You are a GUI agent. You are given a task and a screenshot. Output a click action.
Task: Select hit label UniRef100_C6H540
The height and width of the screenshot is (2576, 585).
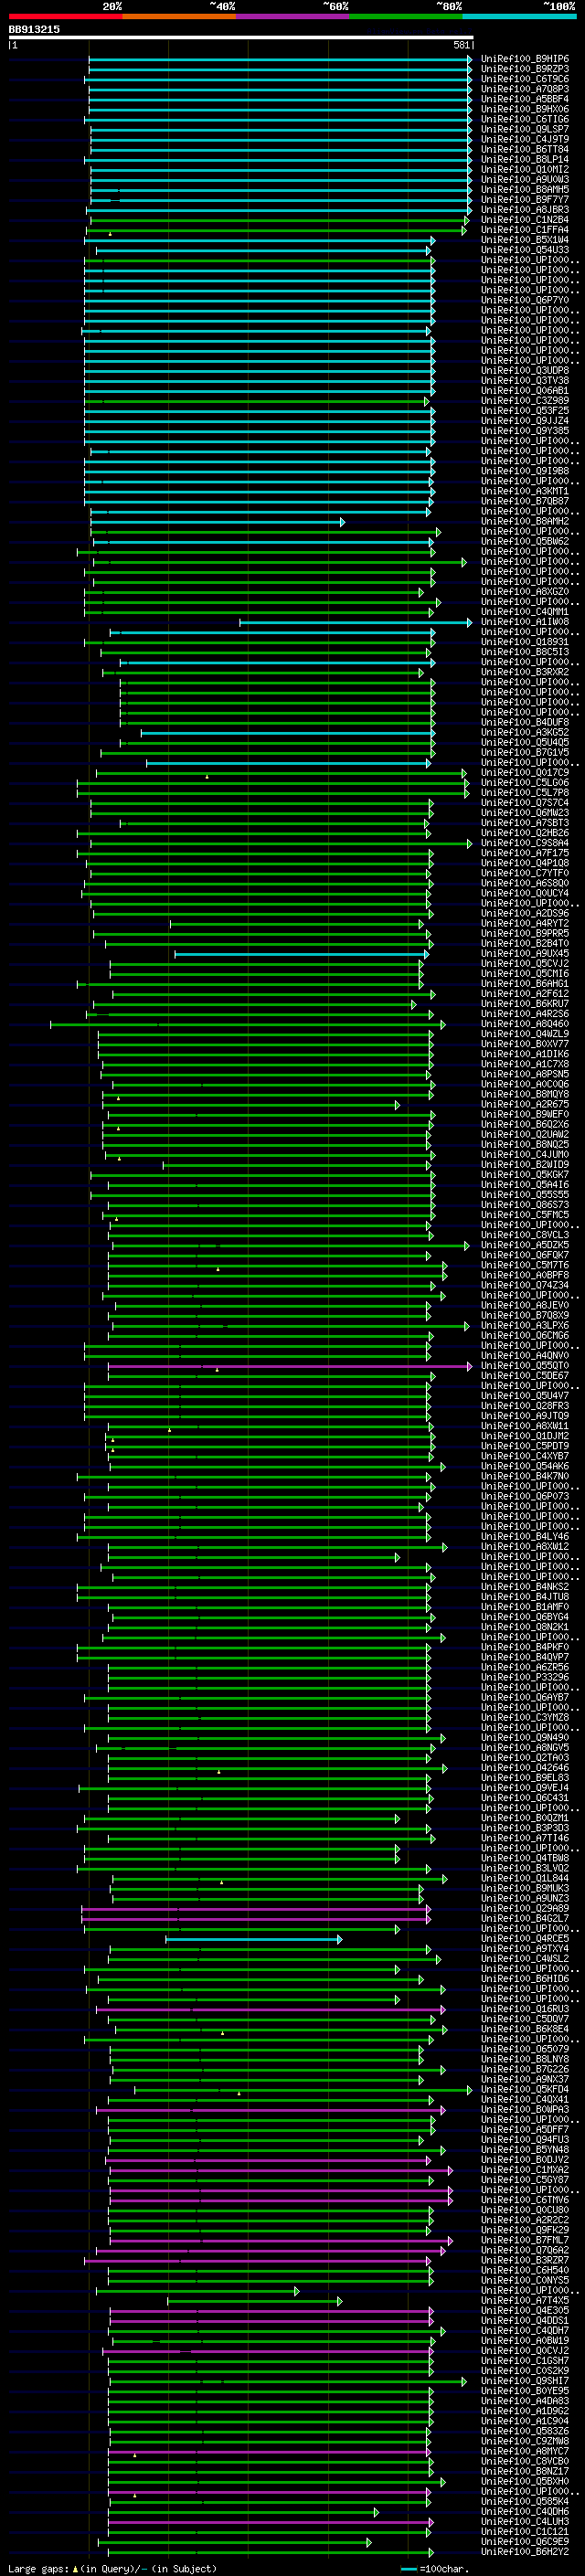coord(524,2270)
